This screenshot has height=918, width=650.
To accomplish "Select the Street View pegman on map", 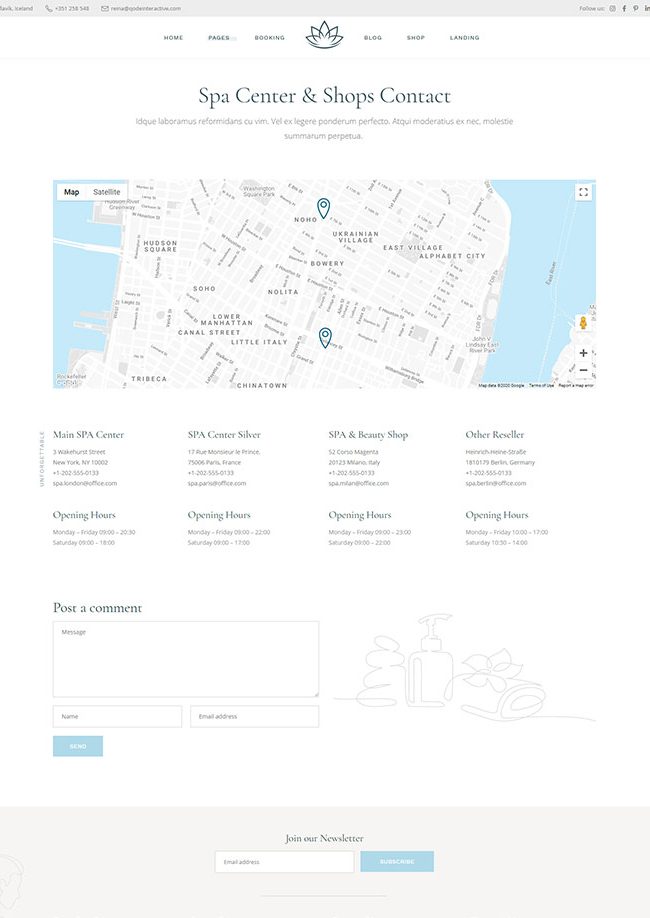I will click(583, 323).
